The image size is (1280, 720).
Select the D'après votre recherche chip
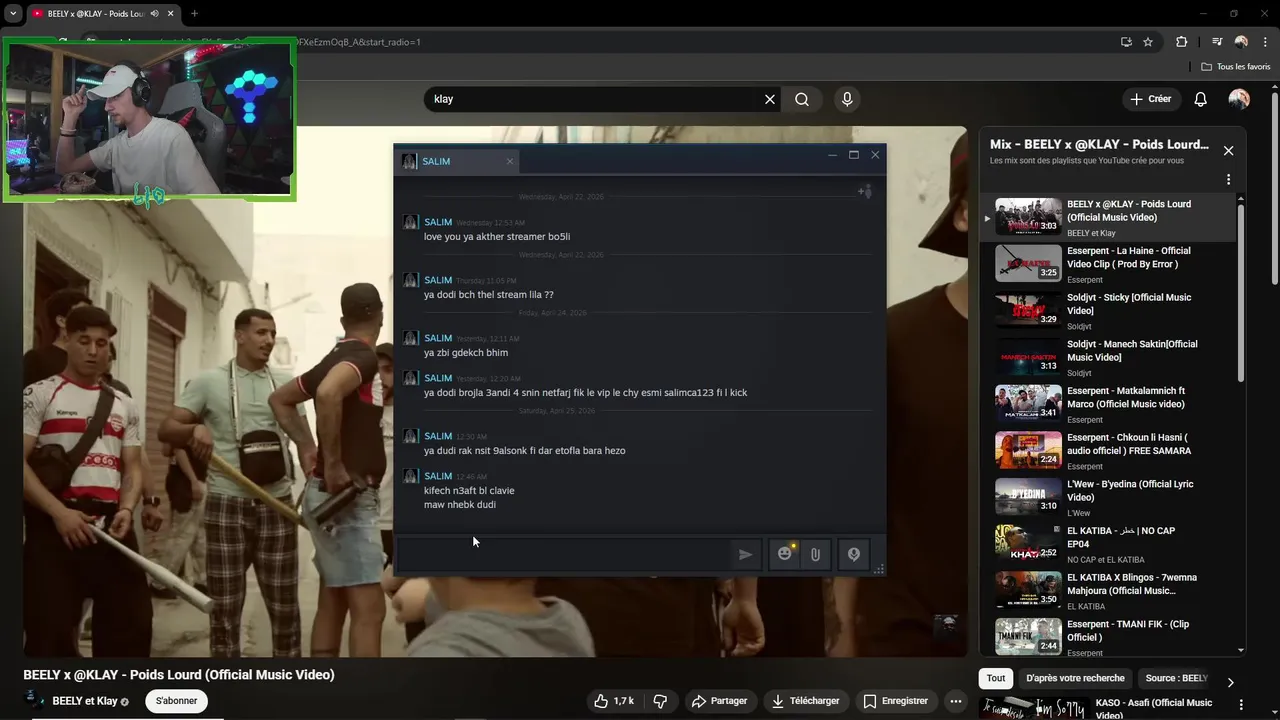point(1075,678)
